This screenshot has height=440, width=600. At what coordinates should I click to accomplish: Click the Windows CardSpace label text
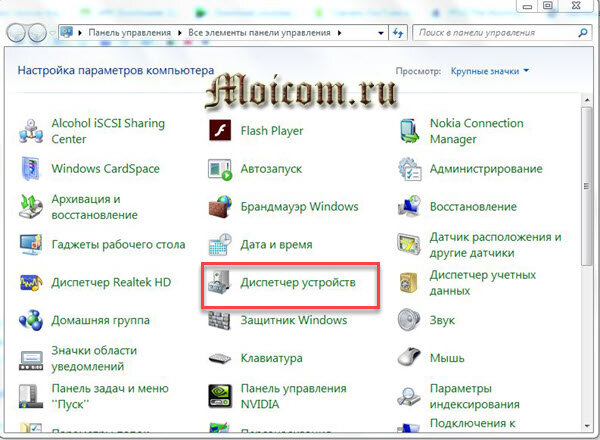[106, 169]
